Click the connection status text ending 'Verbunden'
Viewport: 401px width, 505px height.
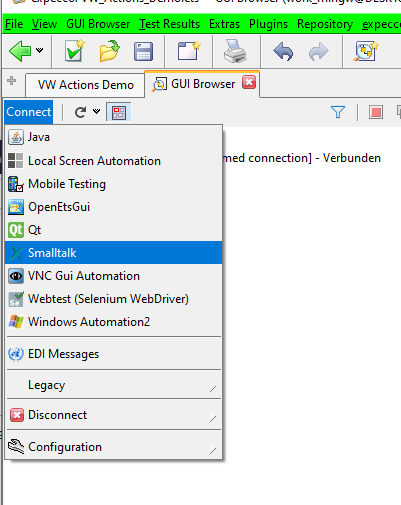301,158
